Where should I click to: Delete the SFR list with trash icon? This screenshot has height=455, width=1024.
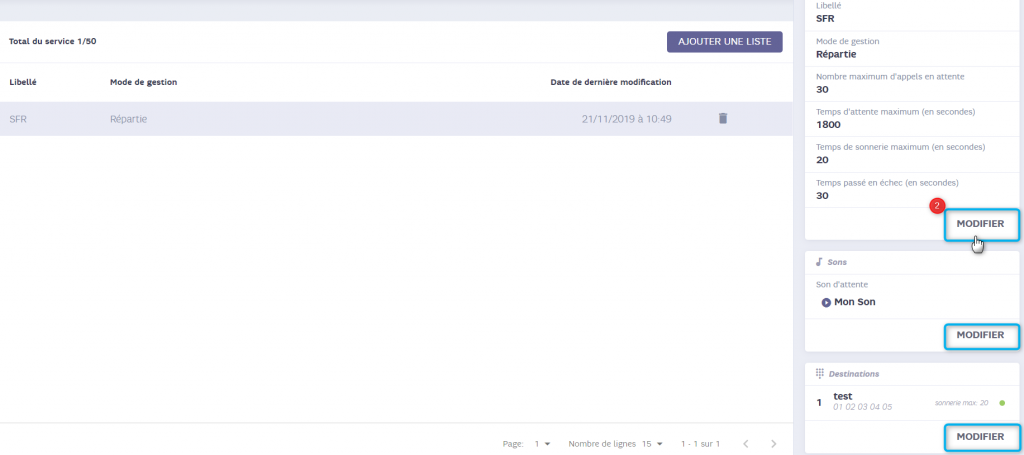pos(723,118)
